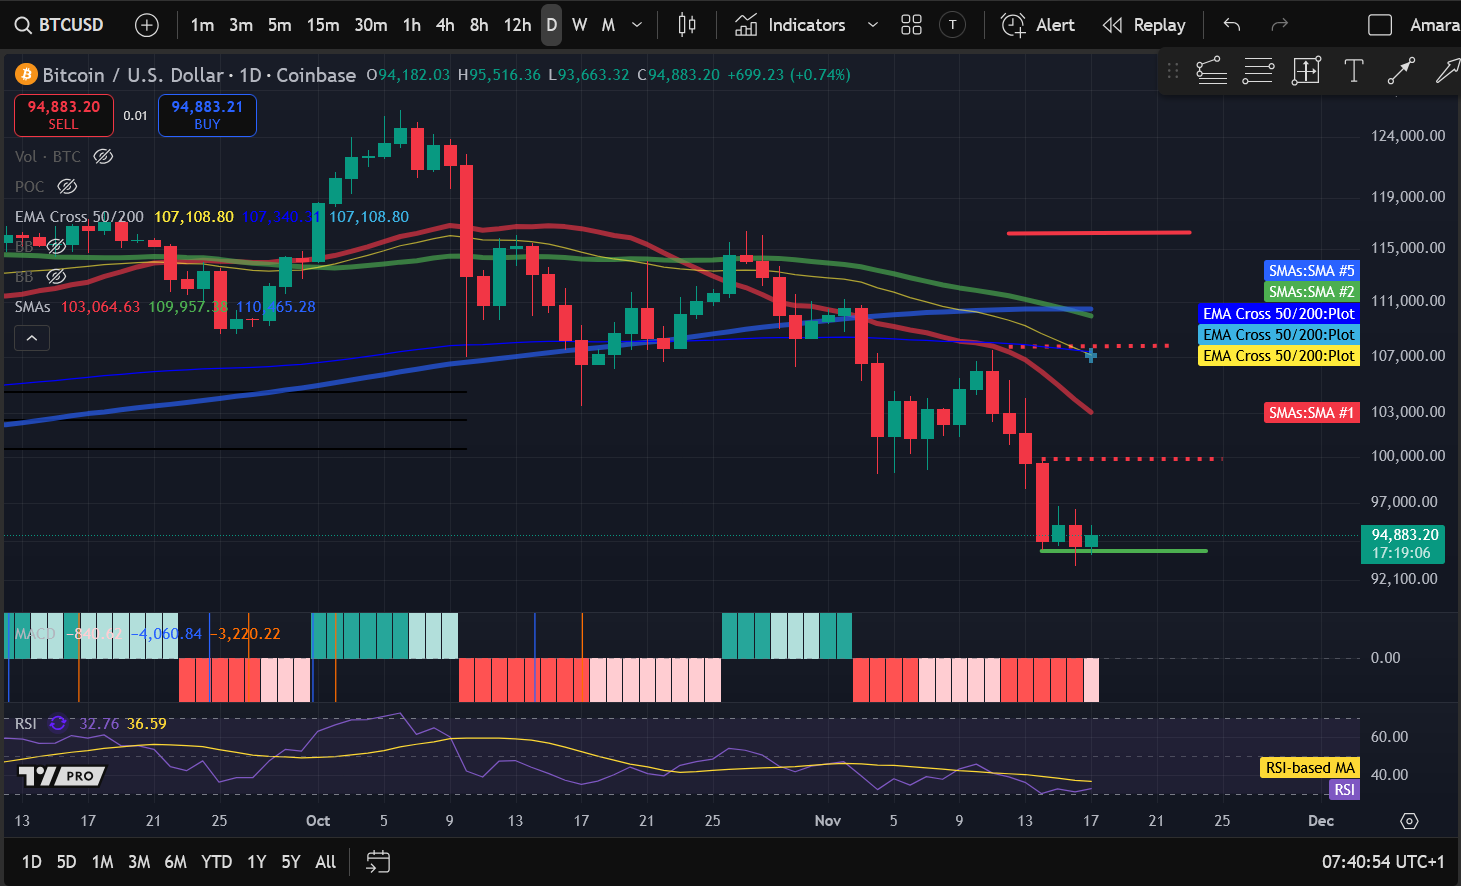
Task: Click the EMA Cross 50/200 legend name
Action: (x=79, y=217)
